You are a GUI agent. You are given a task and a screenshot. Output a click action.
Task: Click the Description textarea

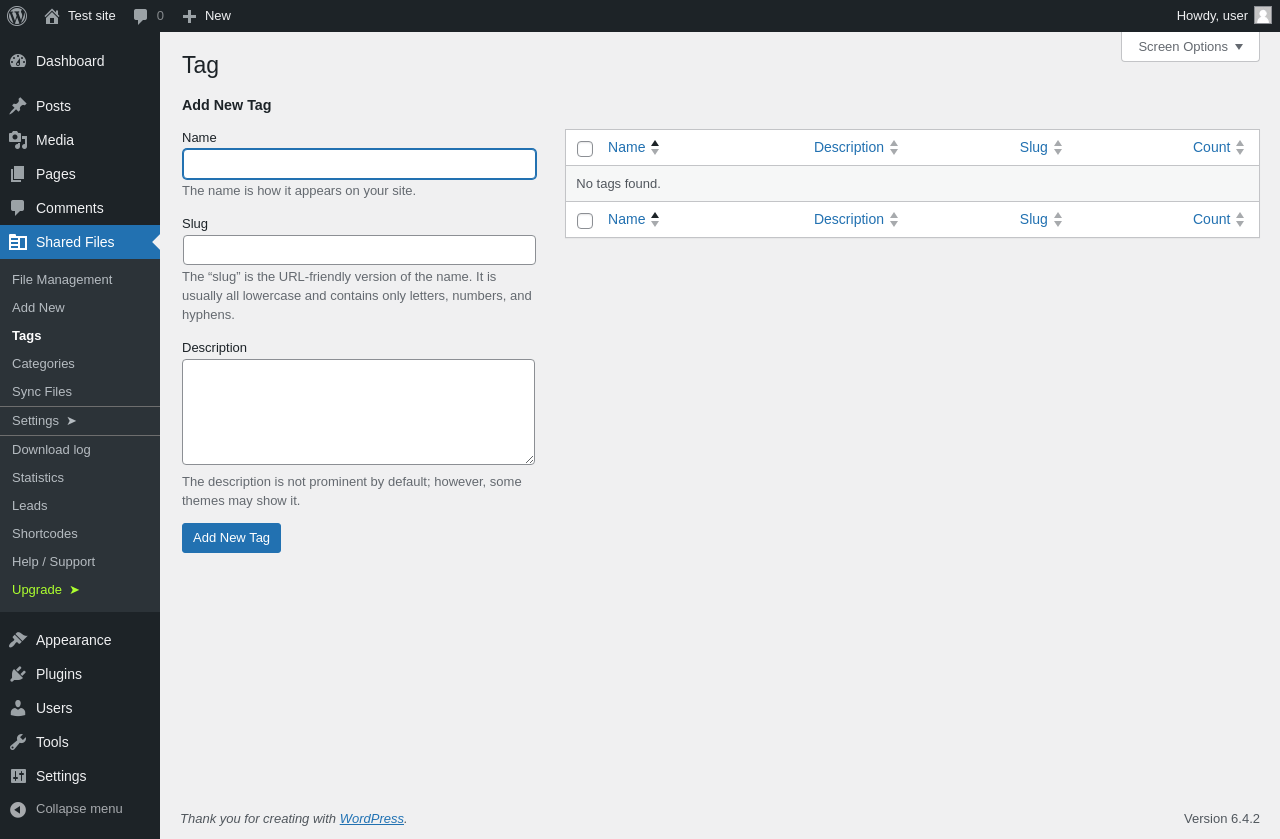click(x=358, y=412)
